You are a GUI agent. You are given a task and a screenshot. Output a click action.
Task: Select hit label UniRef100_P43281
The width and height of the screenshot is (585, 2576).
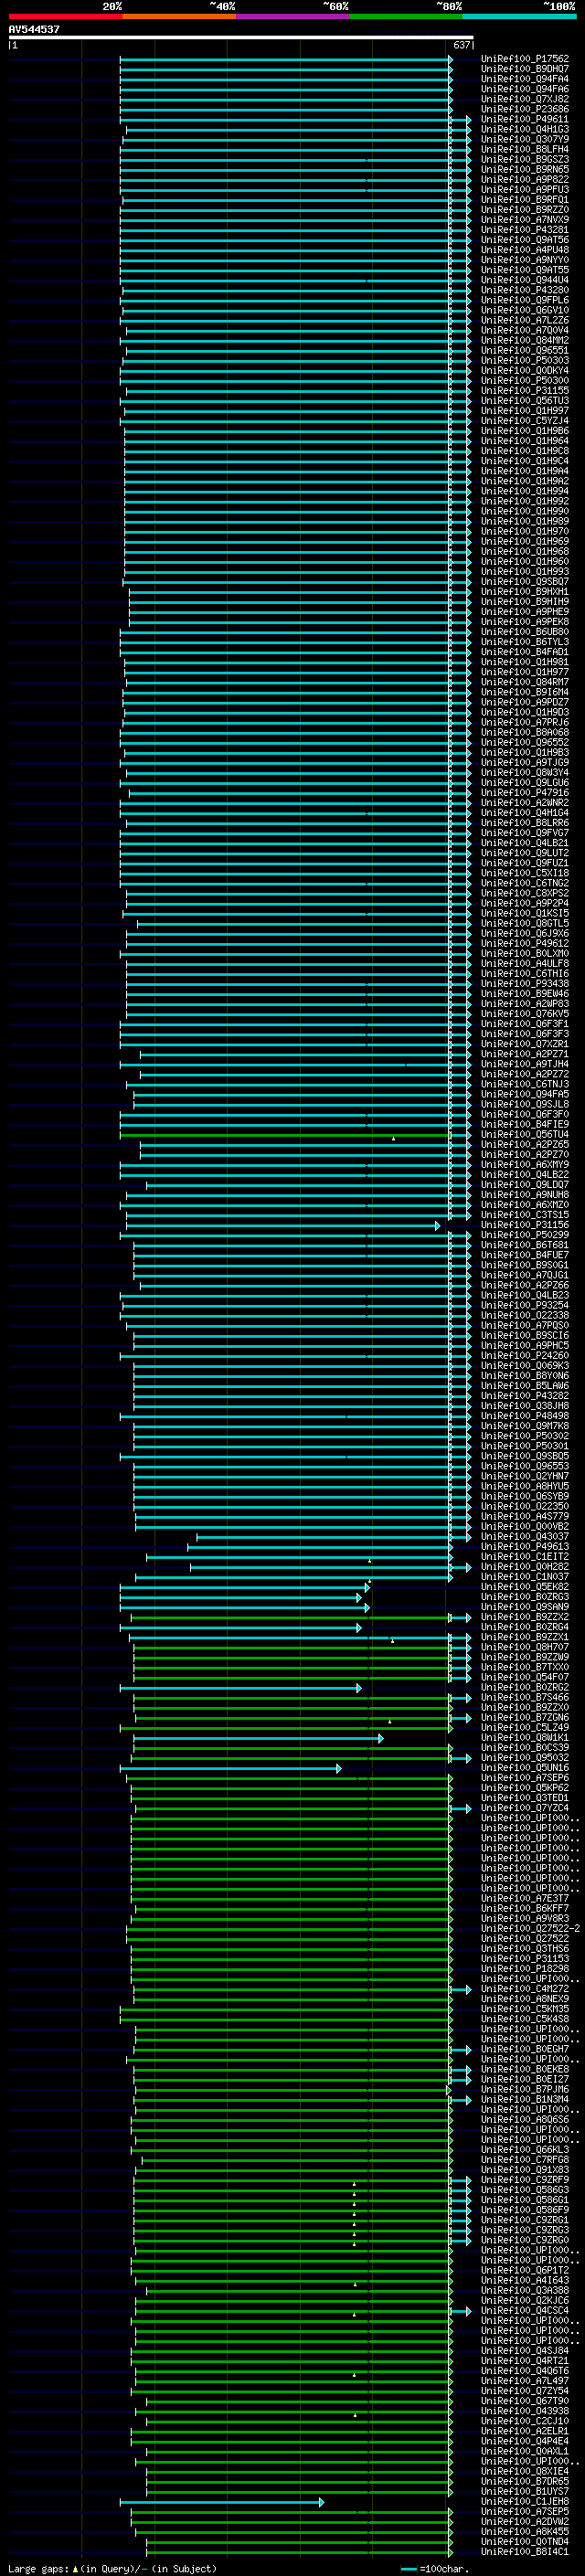pyautogui.click(x=524, y=230)
